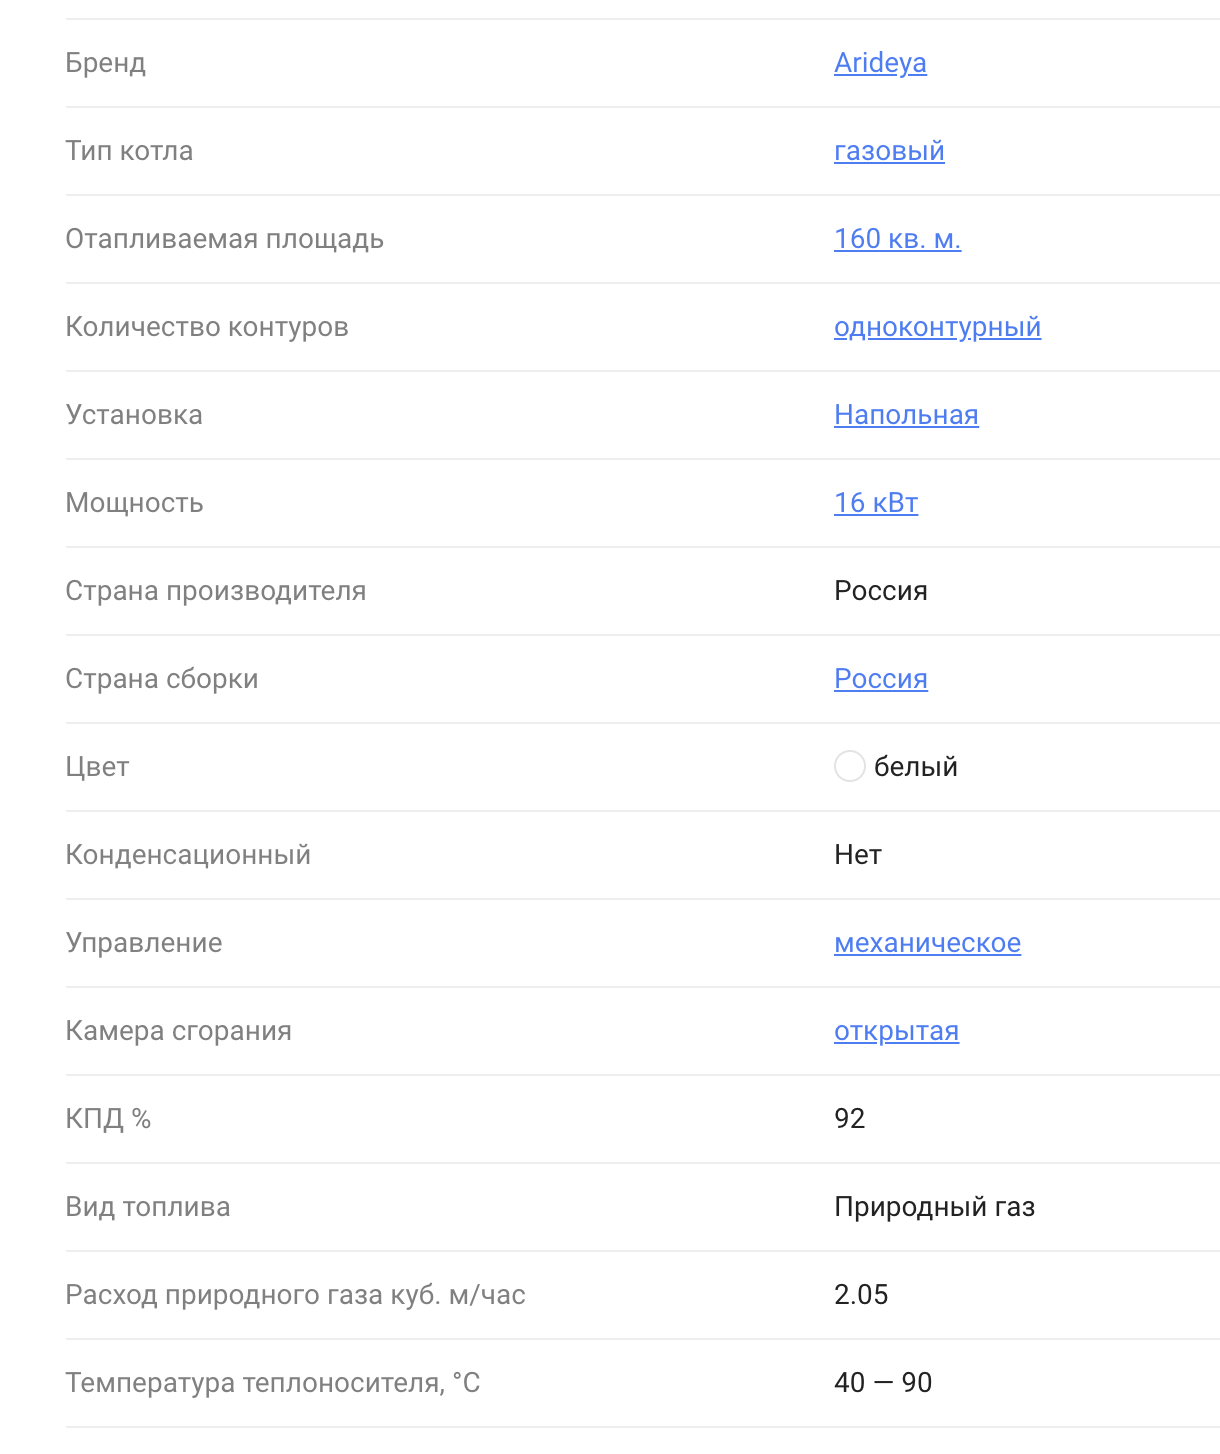1220x1454 pixels.
Task: Click the gas consumption value 2.05
Action: point(861,1295)
